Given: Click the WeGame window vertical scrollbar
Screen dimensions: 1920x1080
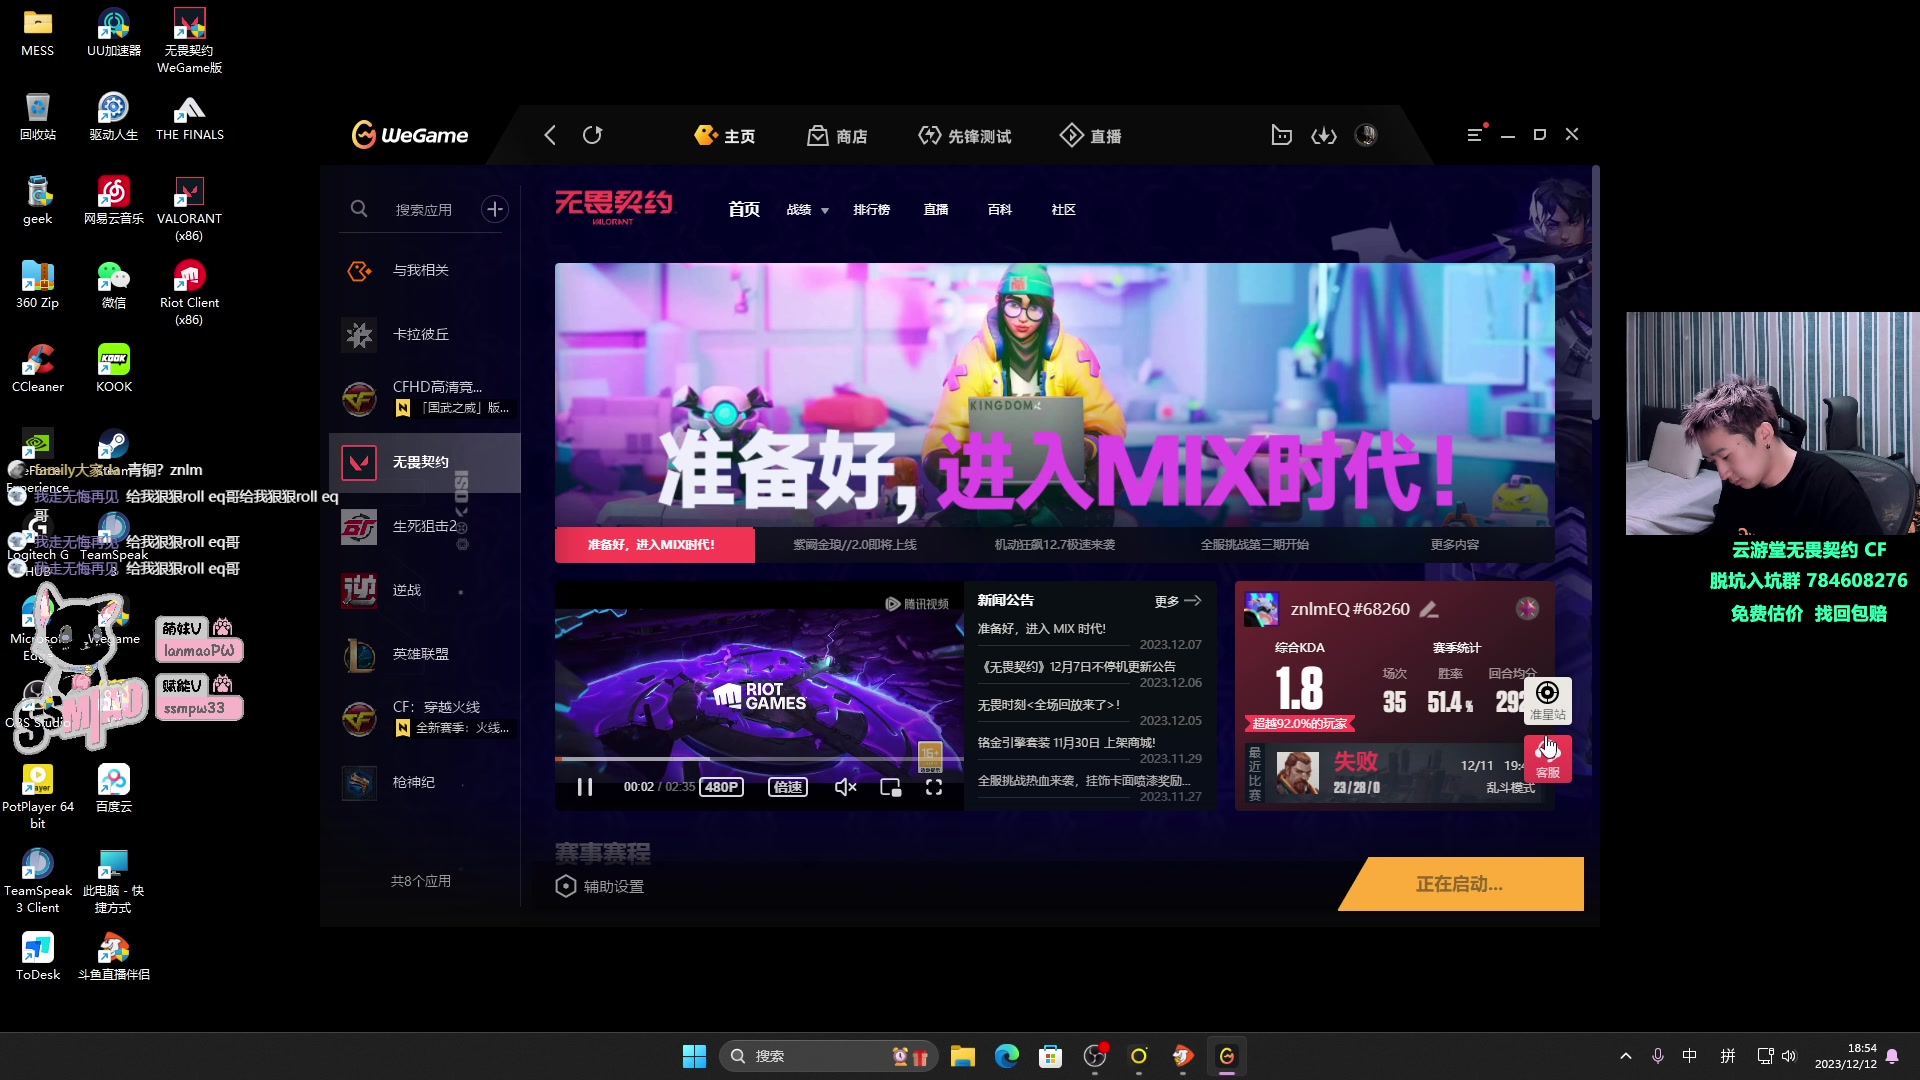Looking at the screenshot, I should pos(1596,293).
